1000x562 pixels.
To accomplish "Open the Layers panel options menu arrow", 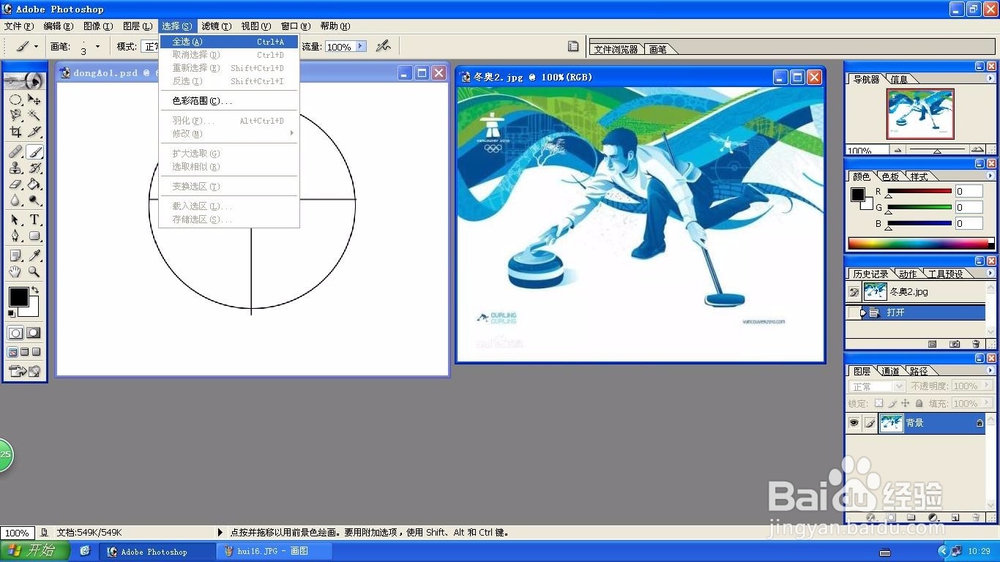I will click(x=990, y=371).
